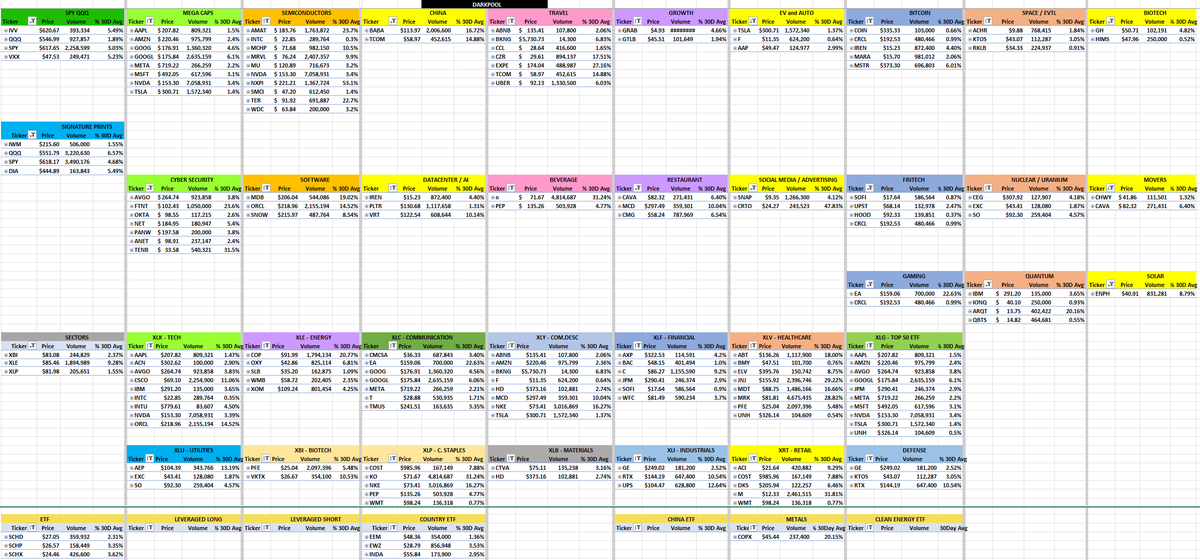This screenshot has height=560, width=1200.
Task: Expand the IVV row in SPY QQQ
Action: [4, 31]
